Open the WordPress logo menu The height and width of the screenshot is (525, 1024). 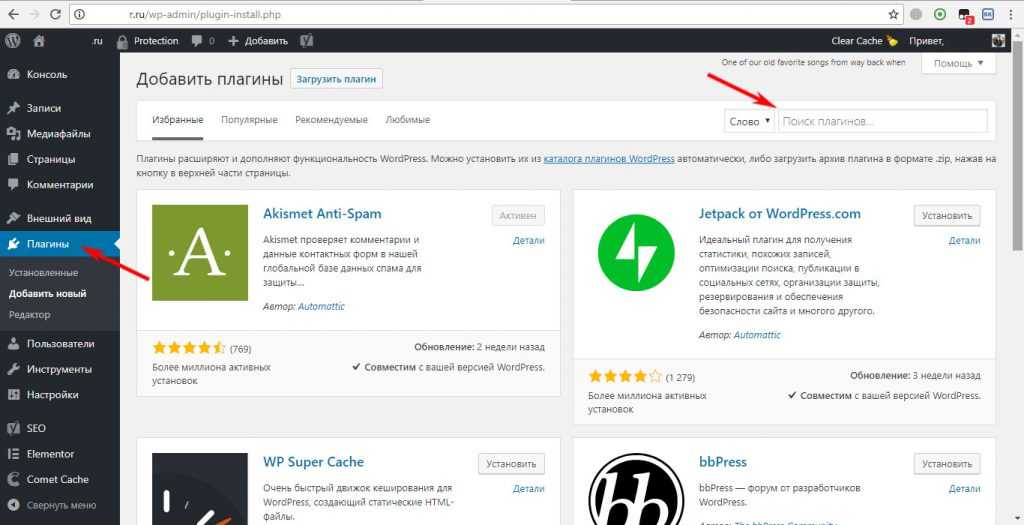pos(12,40)
